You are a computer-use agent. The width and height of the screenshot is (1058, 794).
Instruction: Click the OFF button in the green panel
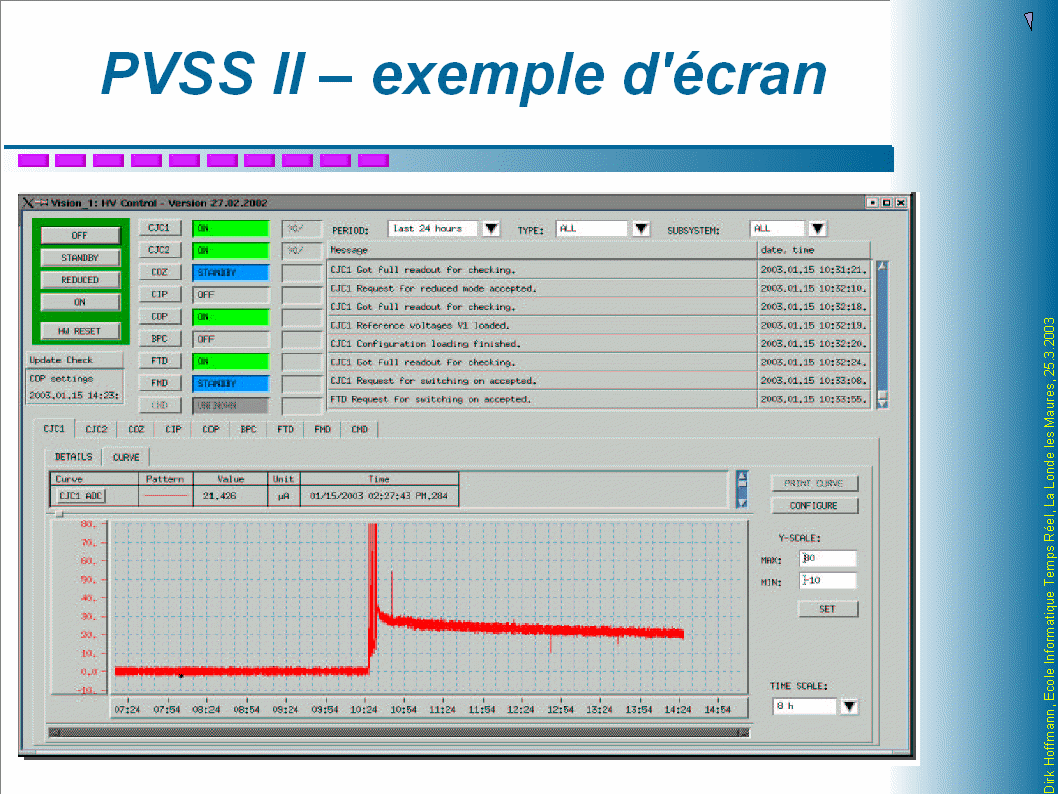[x=80, y=235]
